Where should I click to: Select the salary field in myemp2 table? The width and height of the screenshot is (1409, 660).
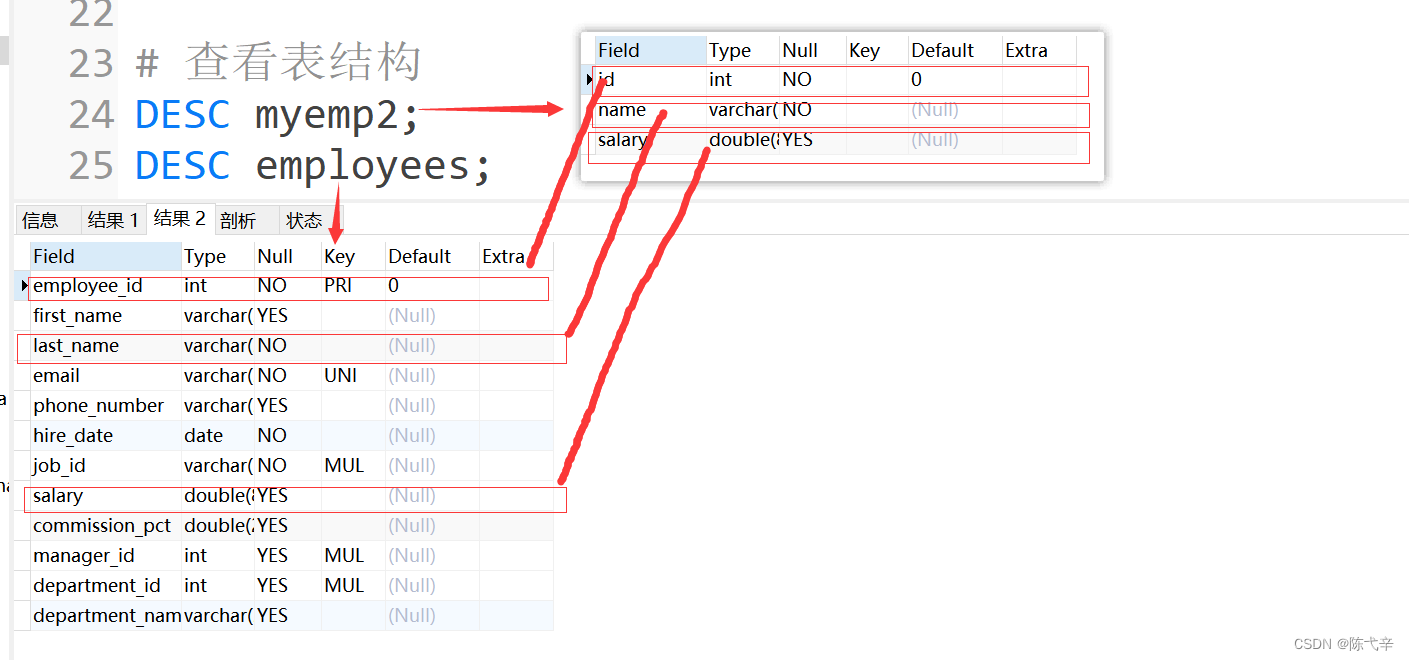650,140
